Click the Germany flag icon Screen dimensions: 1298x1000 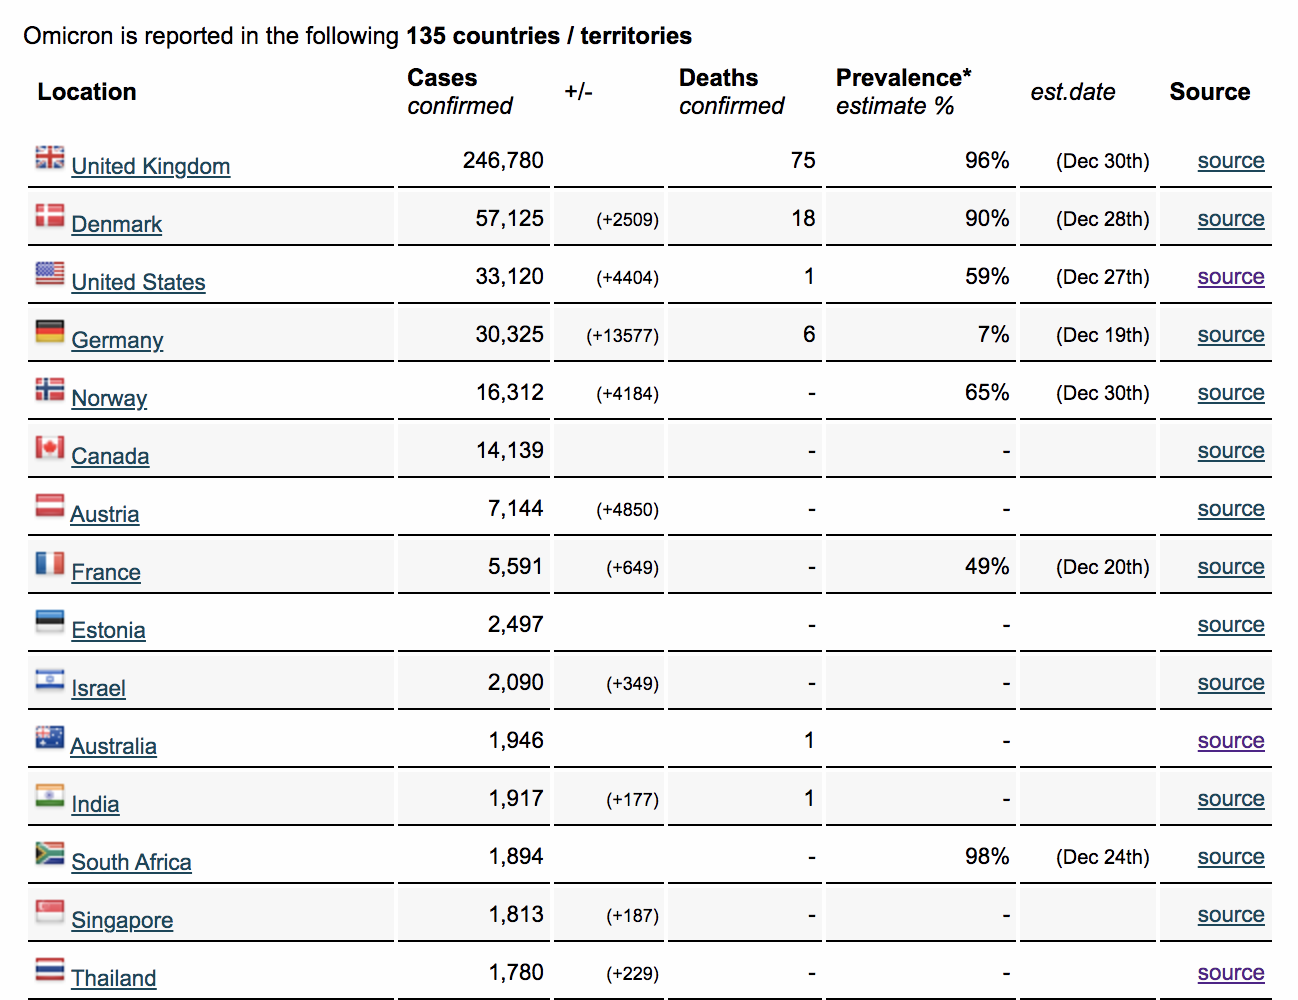pos(50,331)
